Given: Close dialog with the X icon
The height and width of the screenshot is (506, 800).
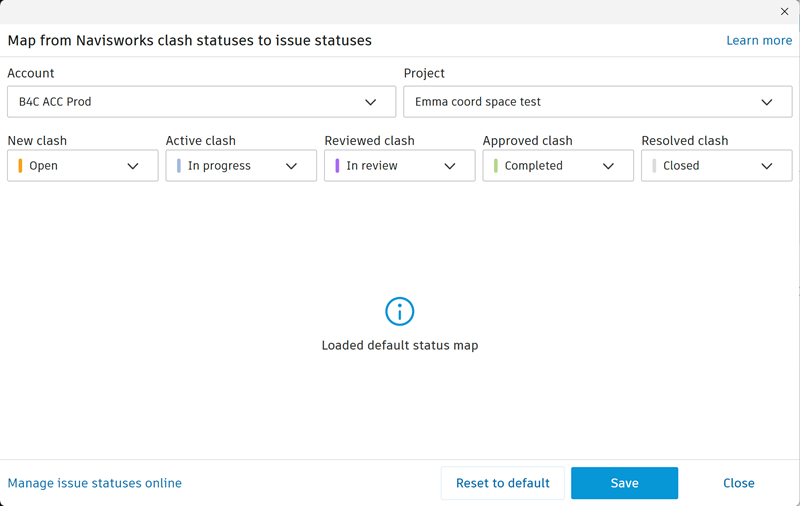Looking at the screenshot, I should pyautogui.click(x=785, y=12).
